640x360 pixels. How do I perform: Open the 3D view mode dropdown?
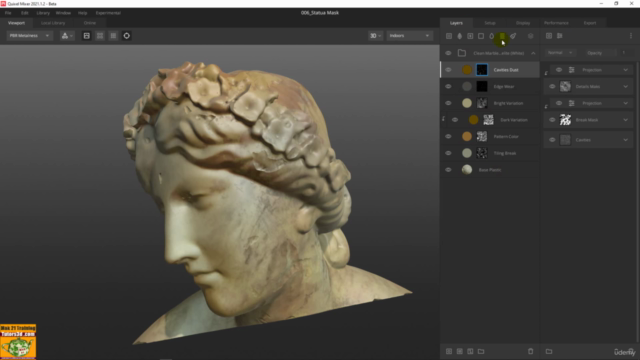(x=375, y=36)
